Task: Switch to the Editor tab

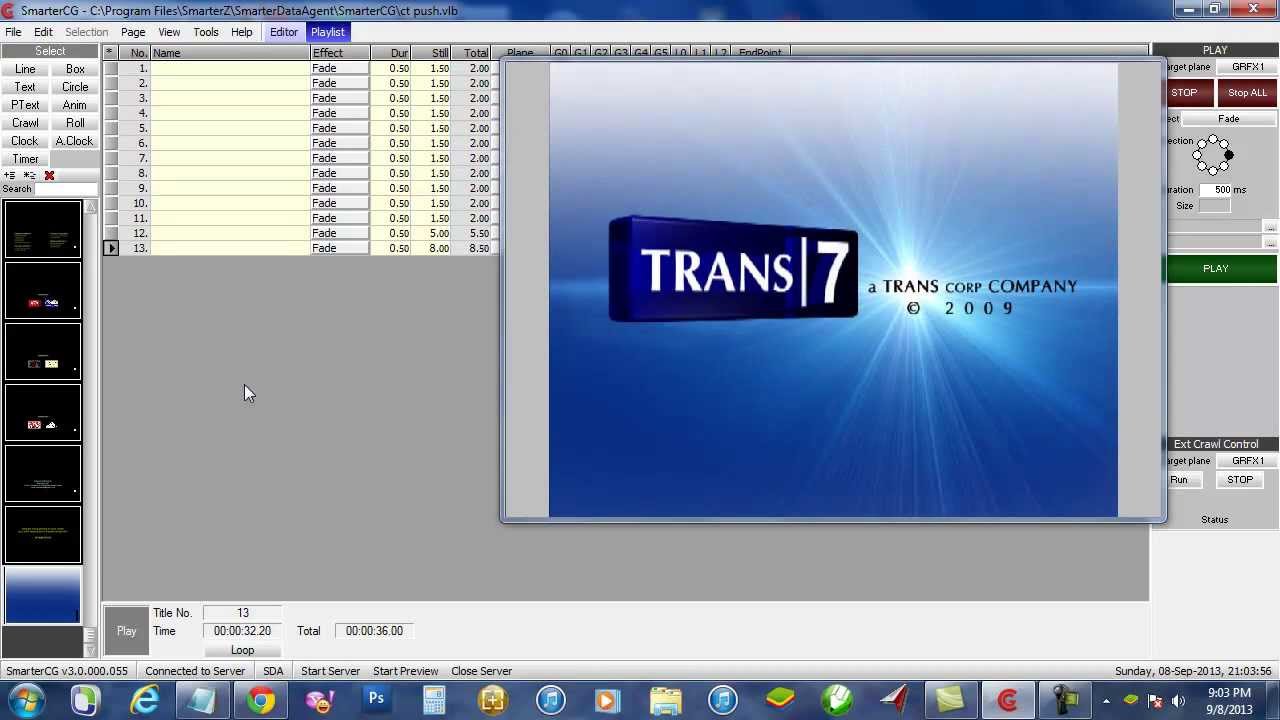Action: tap(284, 32)
